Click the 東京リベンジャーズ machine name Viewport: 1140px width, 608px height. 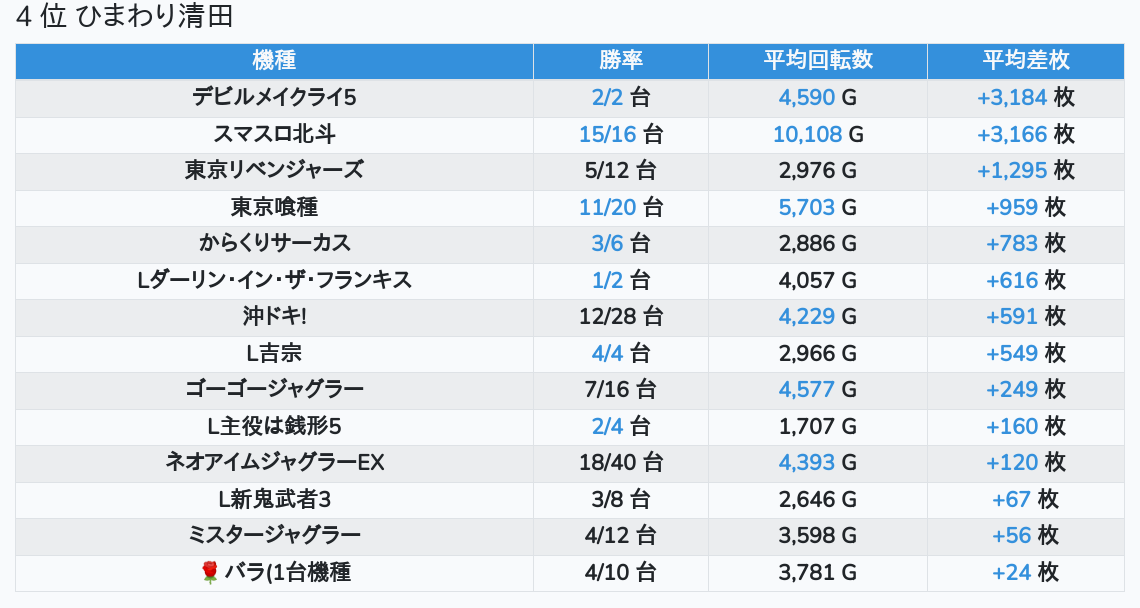point(274,170)
